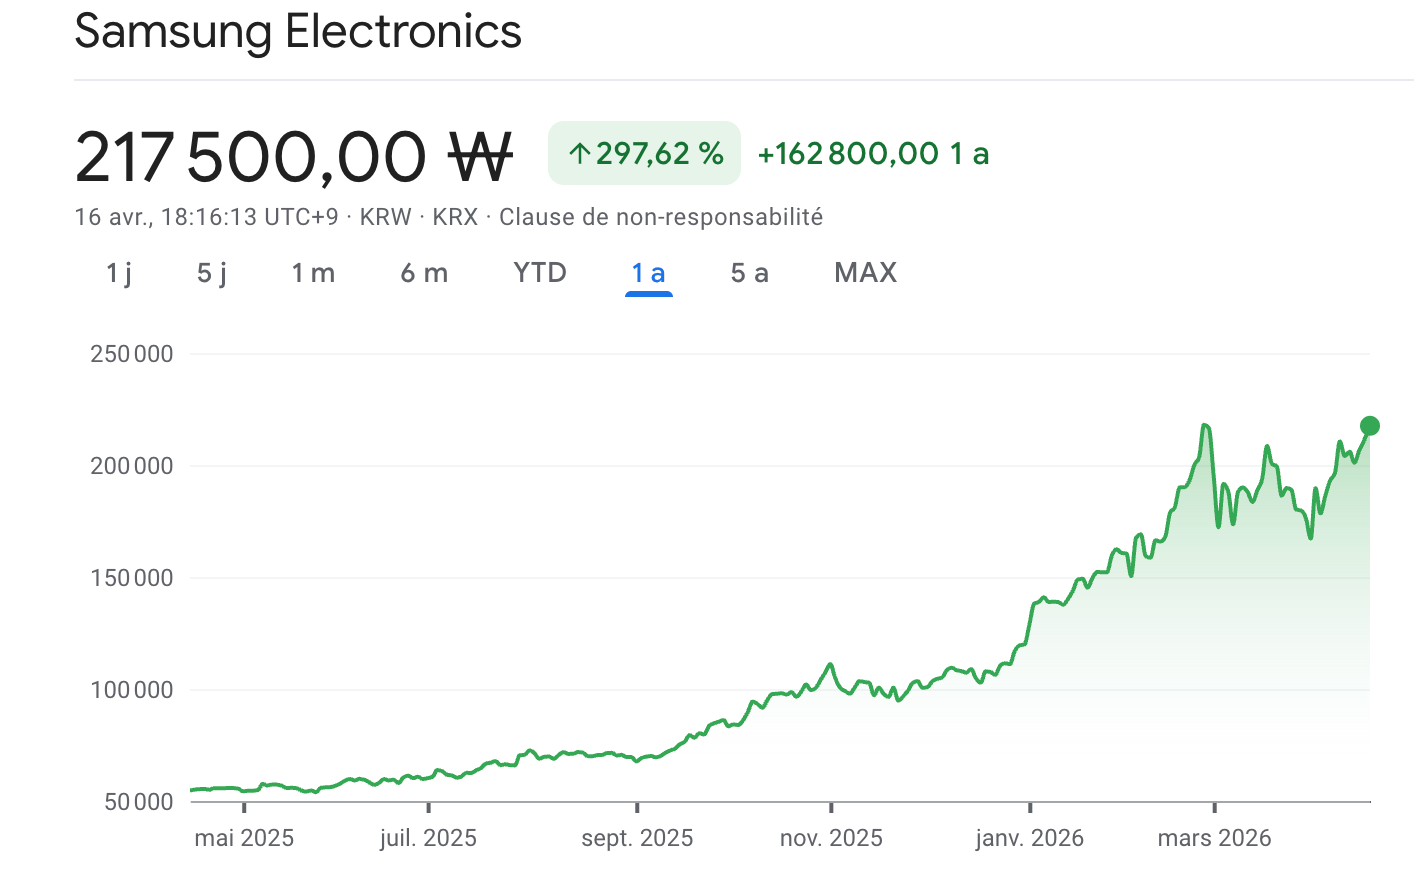Click the mars 2026 axis label
The width and height of the screenshot is (1414, 872).
1214,838
